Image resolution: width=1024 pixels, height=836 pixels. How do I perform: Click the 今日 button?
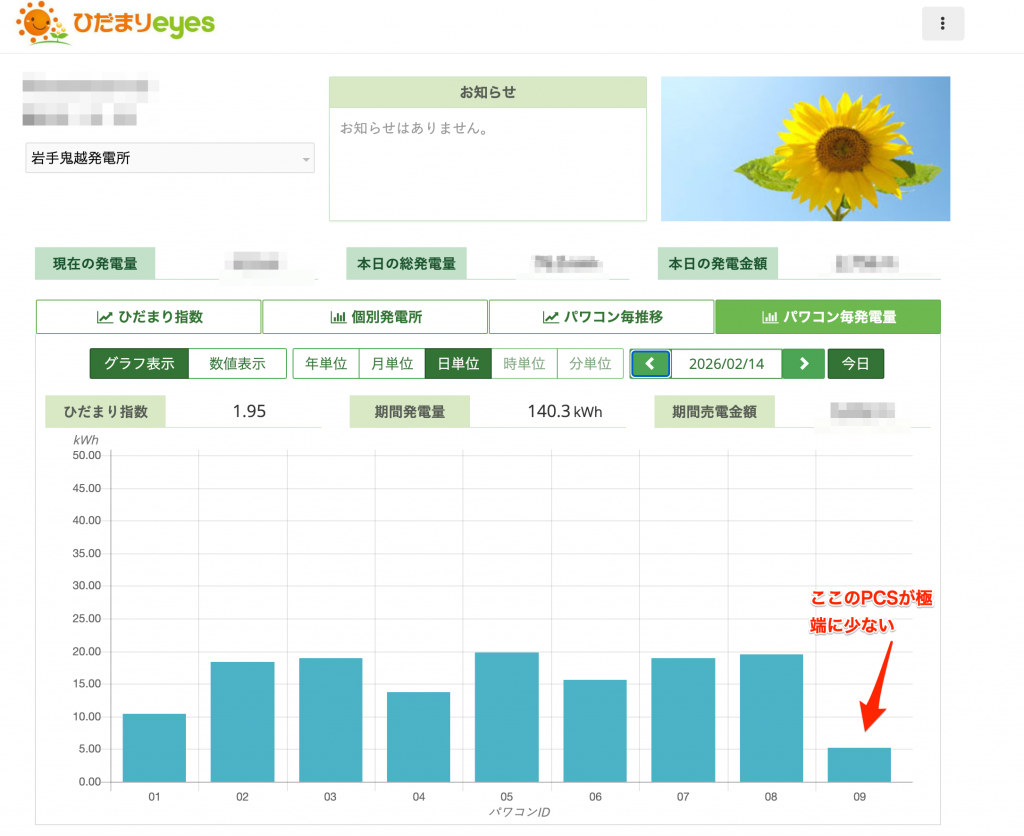(855, 364)
